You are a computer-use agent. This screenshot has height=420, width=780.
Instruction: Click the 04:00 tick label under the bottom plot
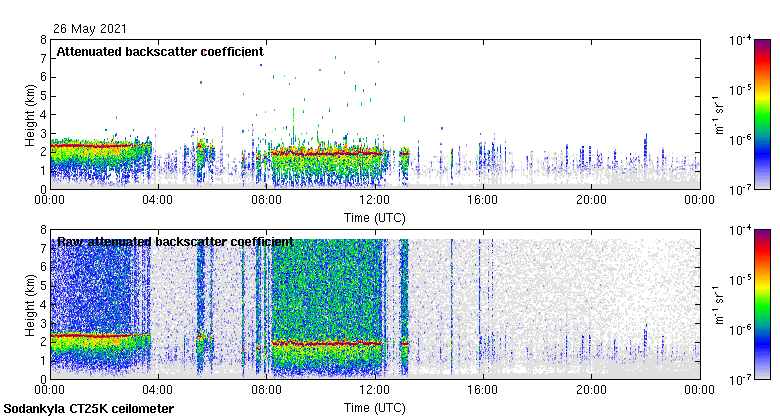pyautogui.click(x=158, y=390)
